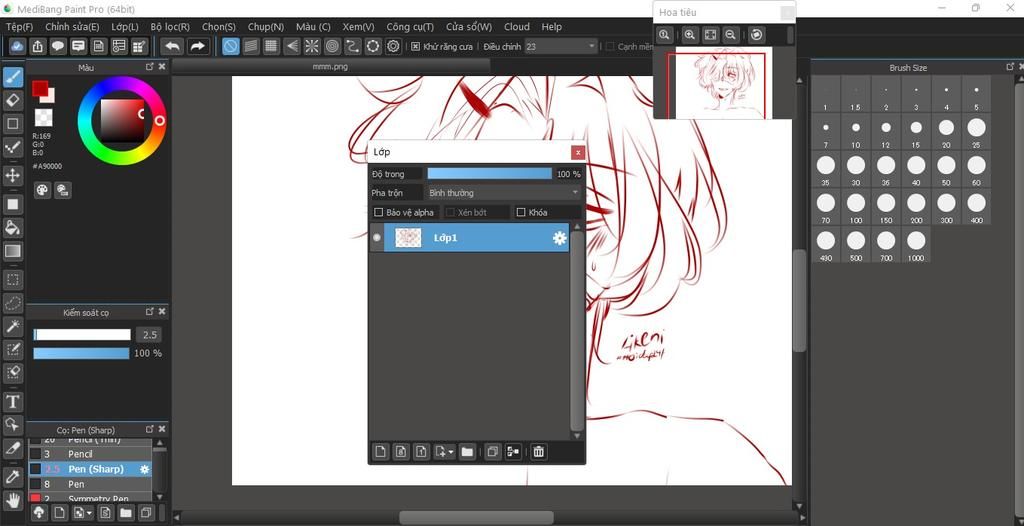
Task: Enable the Cạnh mềm checkbox
Action: 610,46
